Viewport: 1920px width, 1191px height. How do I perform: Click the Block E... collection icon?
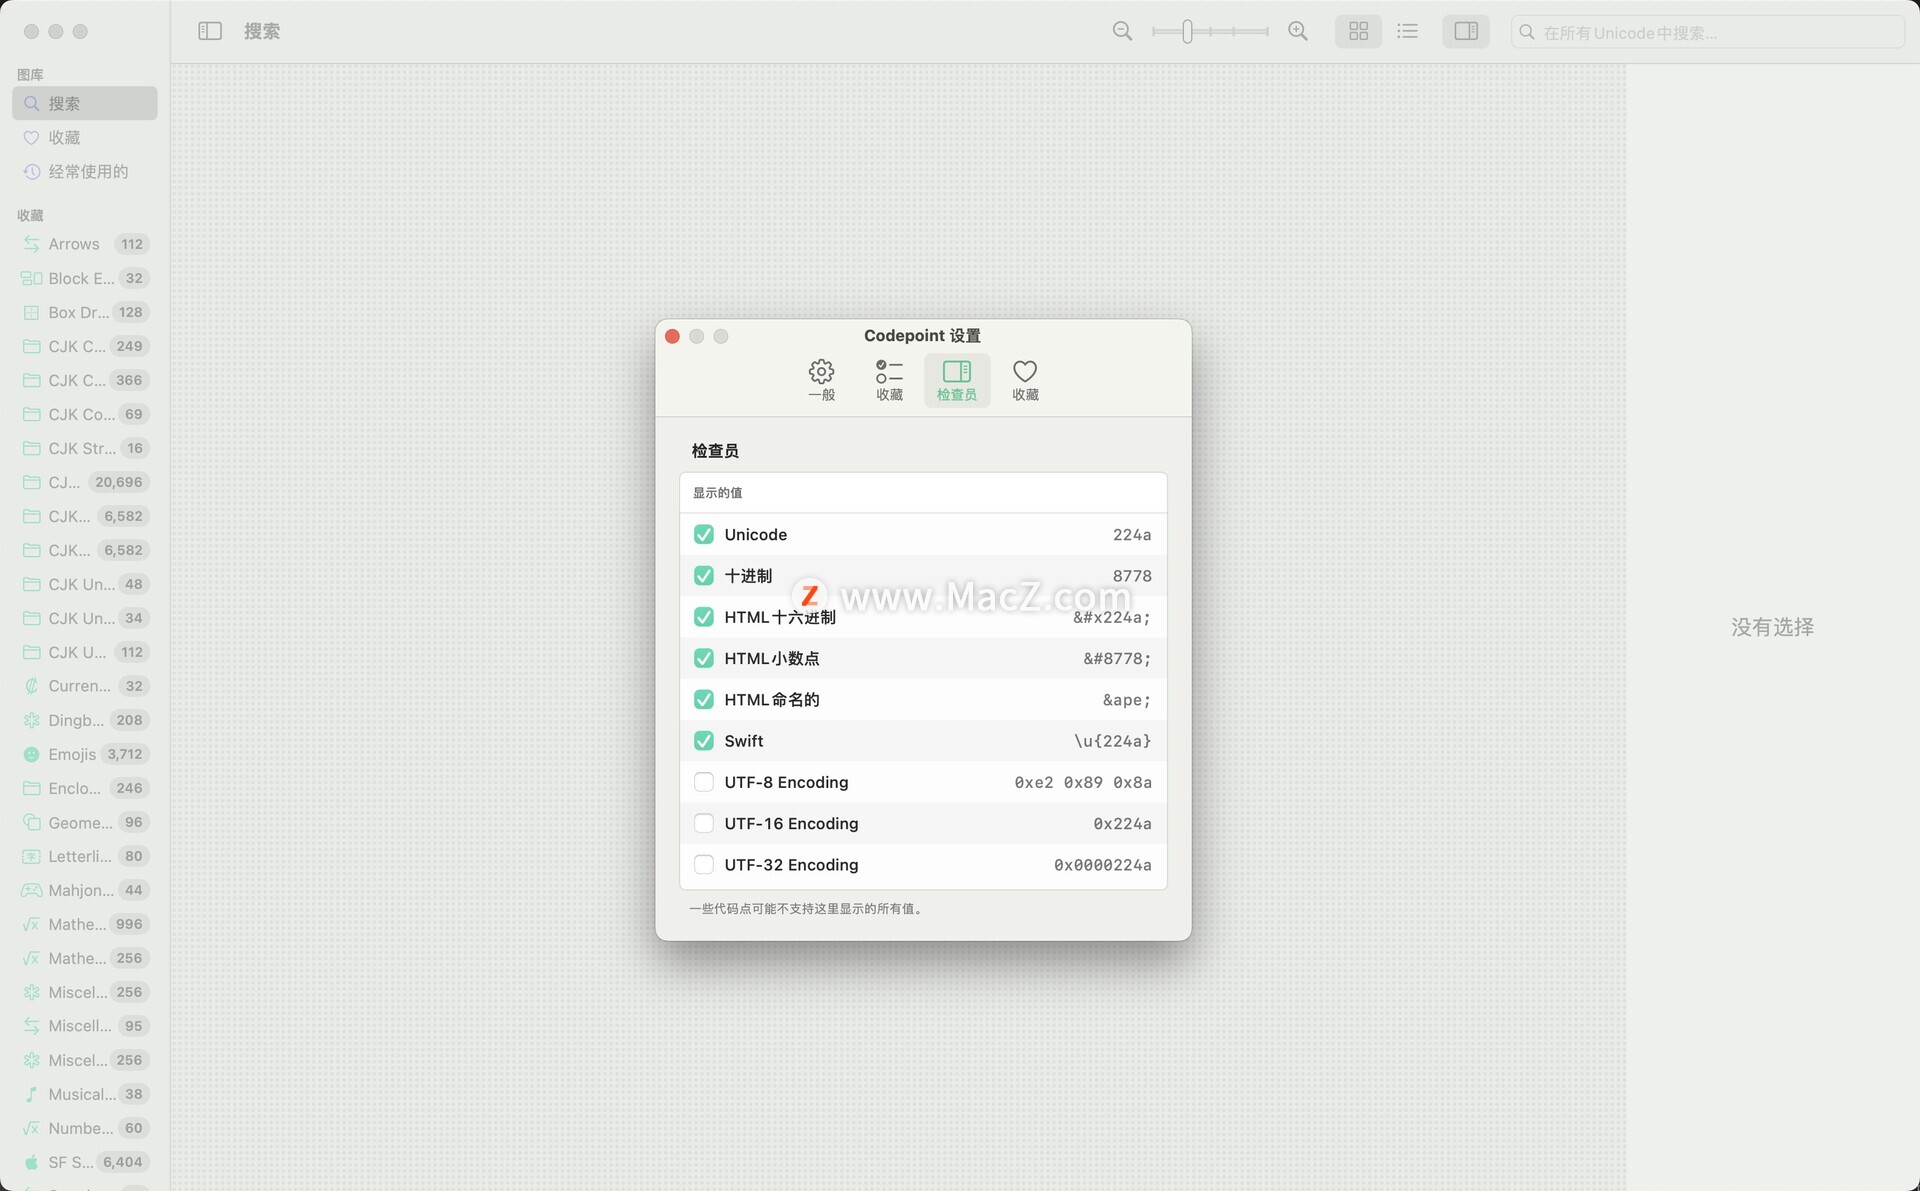(31, 278)
